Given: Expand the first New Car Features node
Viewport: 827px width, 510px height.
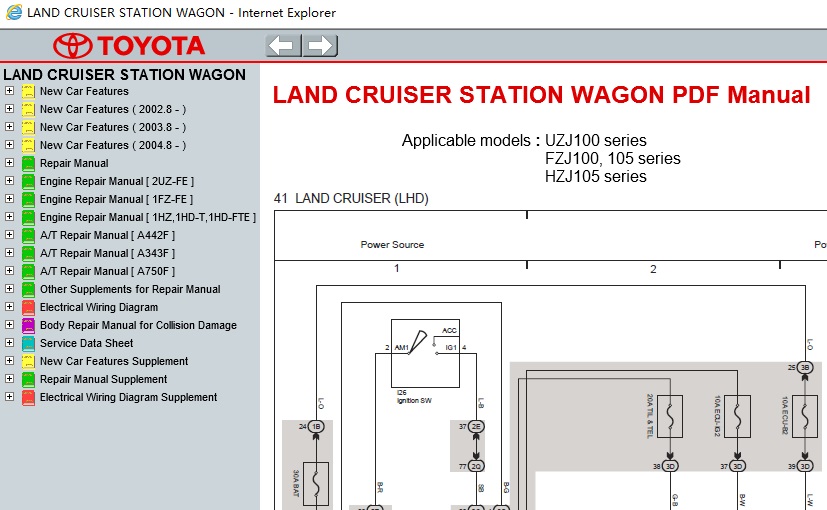Looking at the screenshot, I should click(9, 91).
